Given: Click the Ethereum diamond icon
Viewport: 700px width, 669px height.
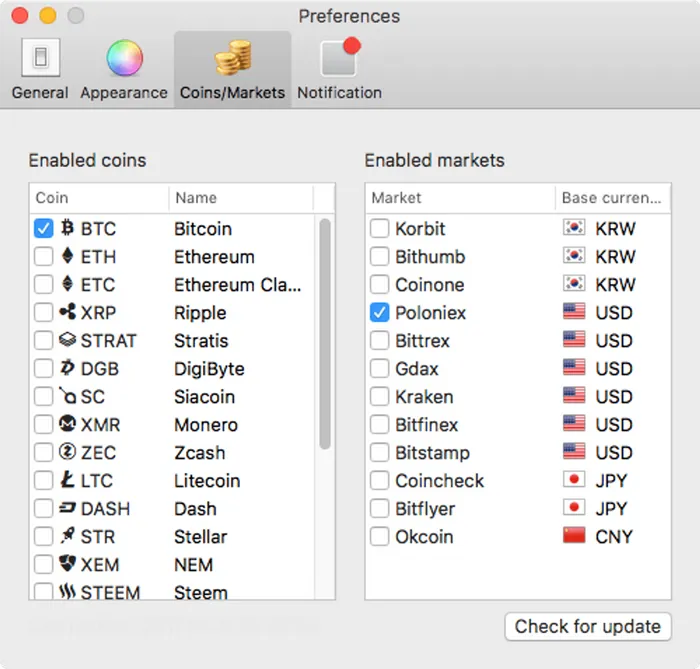Looking at the screenshot, I should 68,257.
